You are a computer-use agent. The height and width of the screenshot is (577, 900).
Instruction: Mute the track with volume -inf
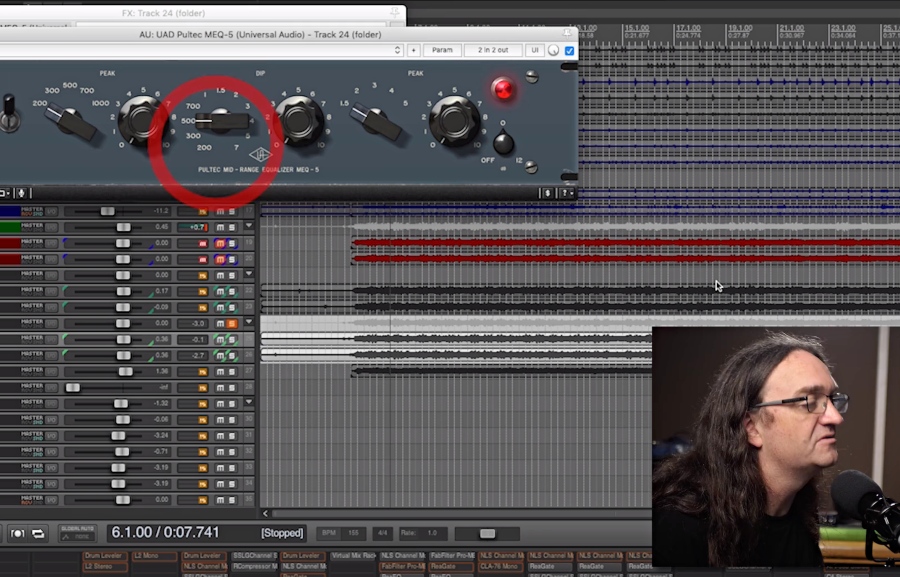220,388
